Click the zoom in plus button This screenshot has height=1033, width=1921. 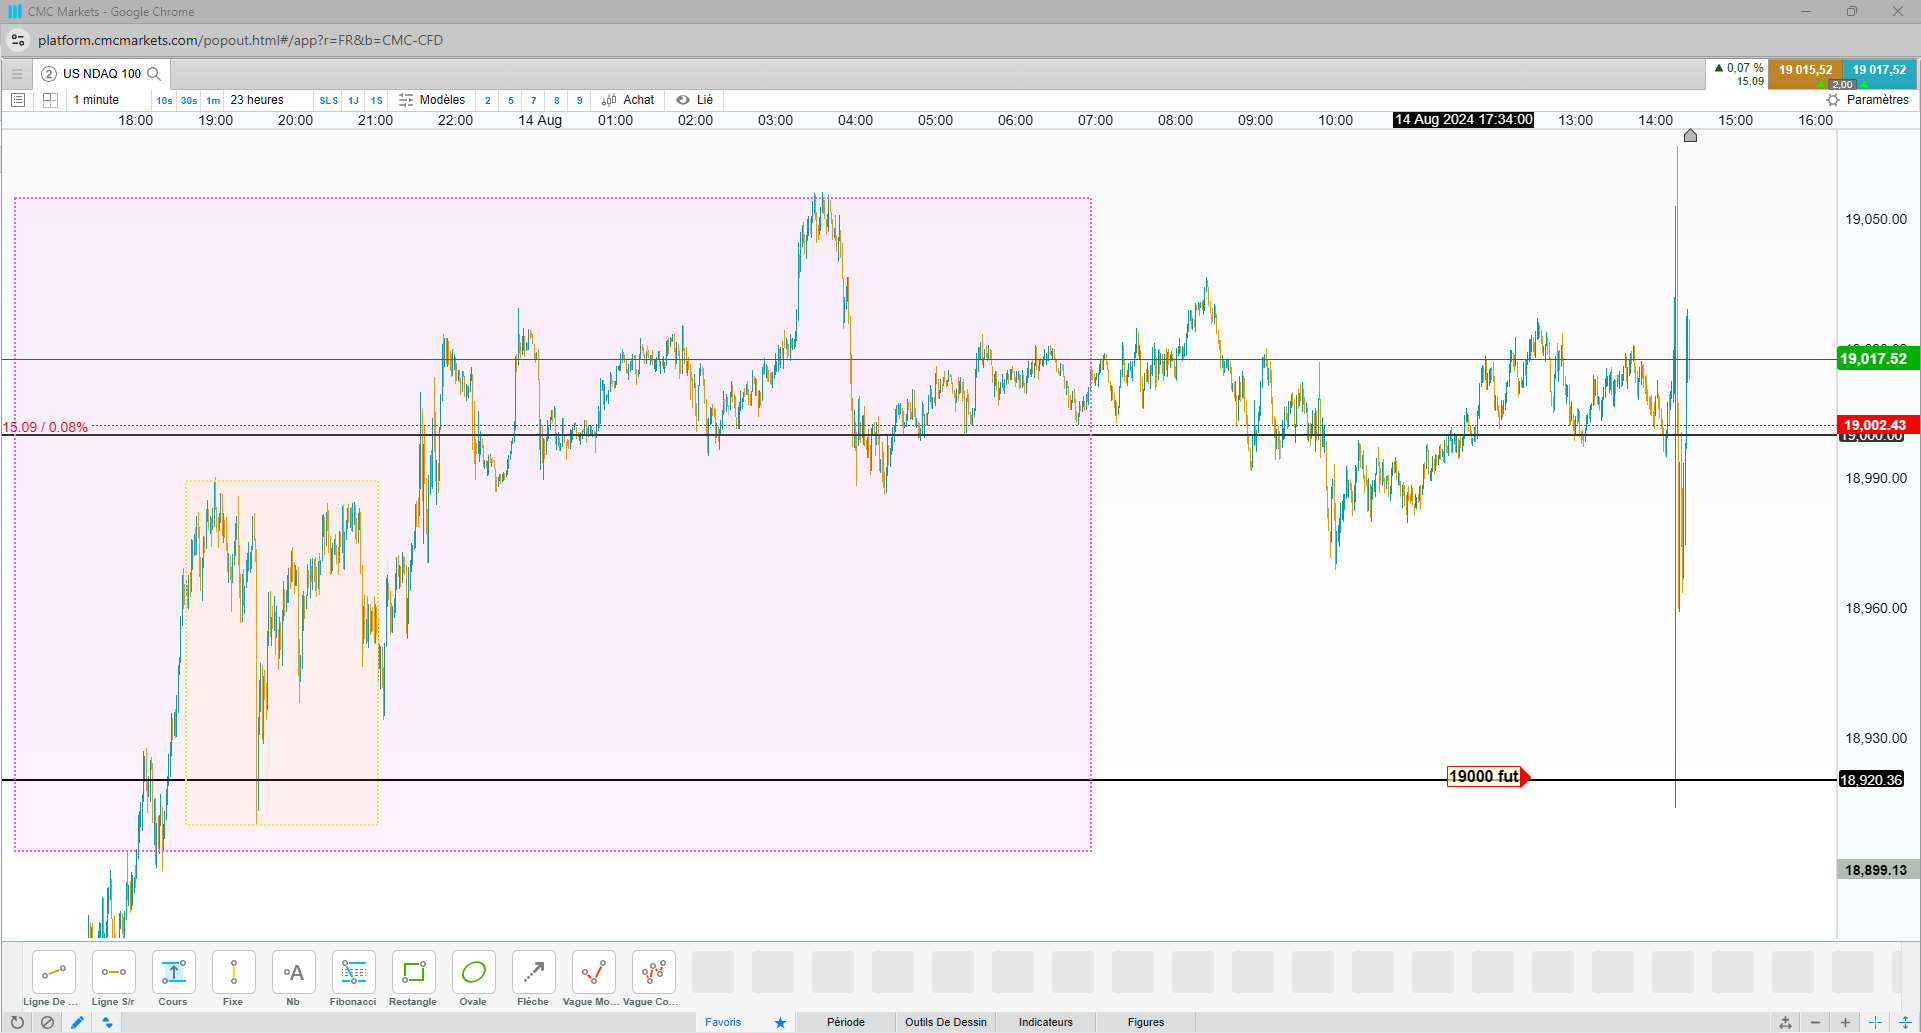(x=1845, y=1022)
